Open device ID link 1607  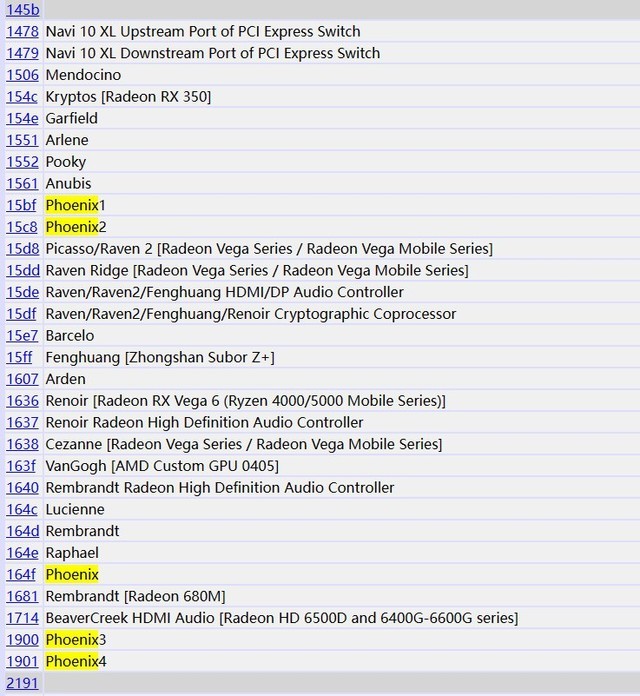tap(22, 380)
